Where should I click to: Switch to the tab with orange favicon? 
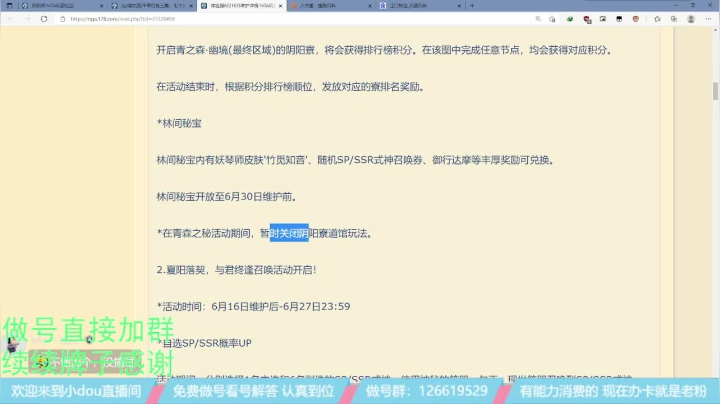tap(331, 6)
